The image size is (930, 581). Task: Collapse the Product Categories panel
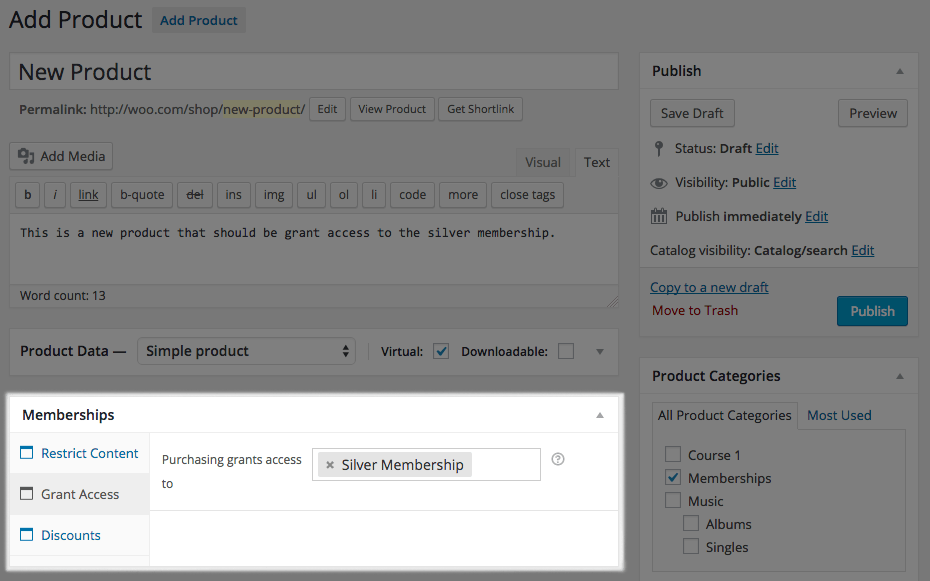pos(900,376)
